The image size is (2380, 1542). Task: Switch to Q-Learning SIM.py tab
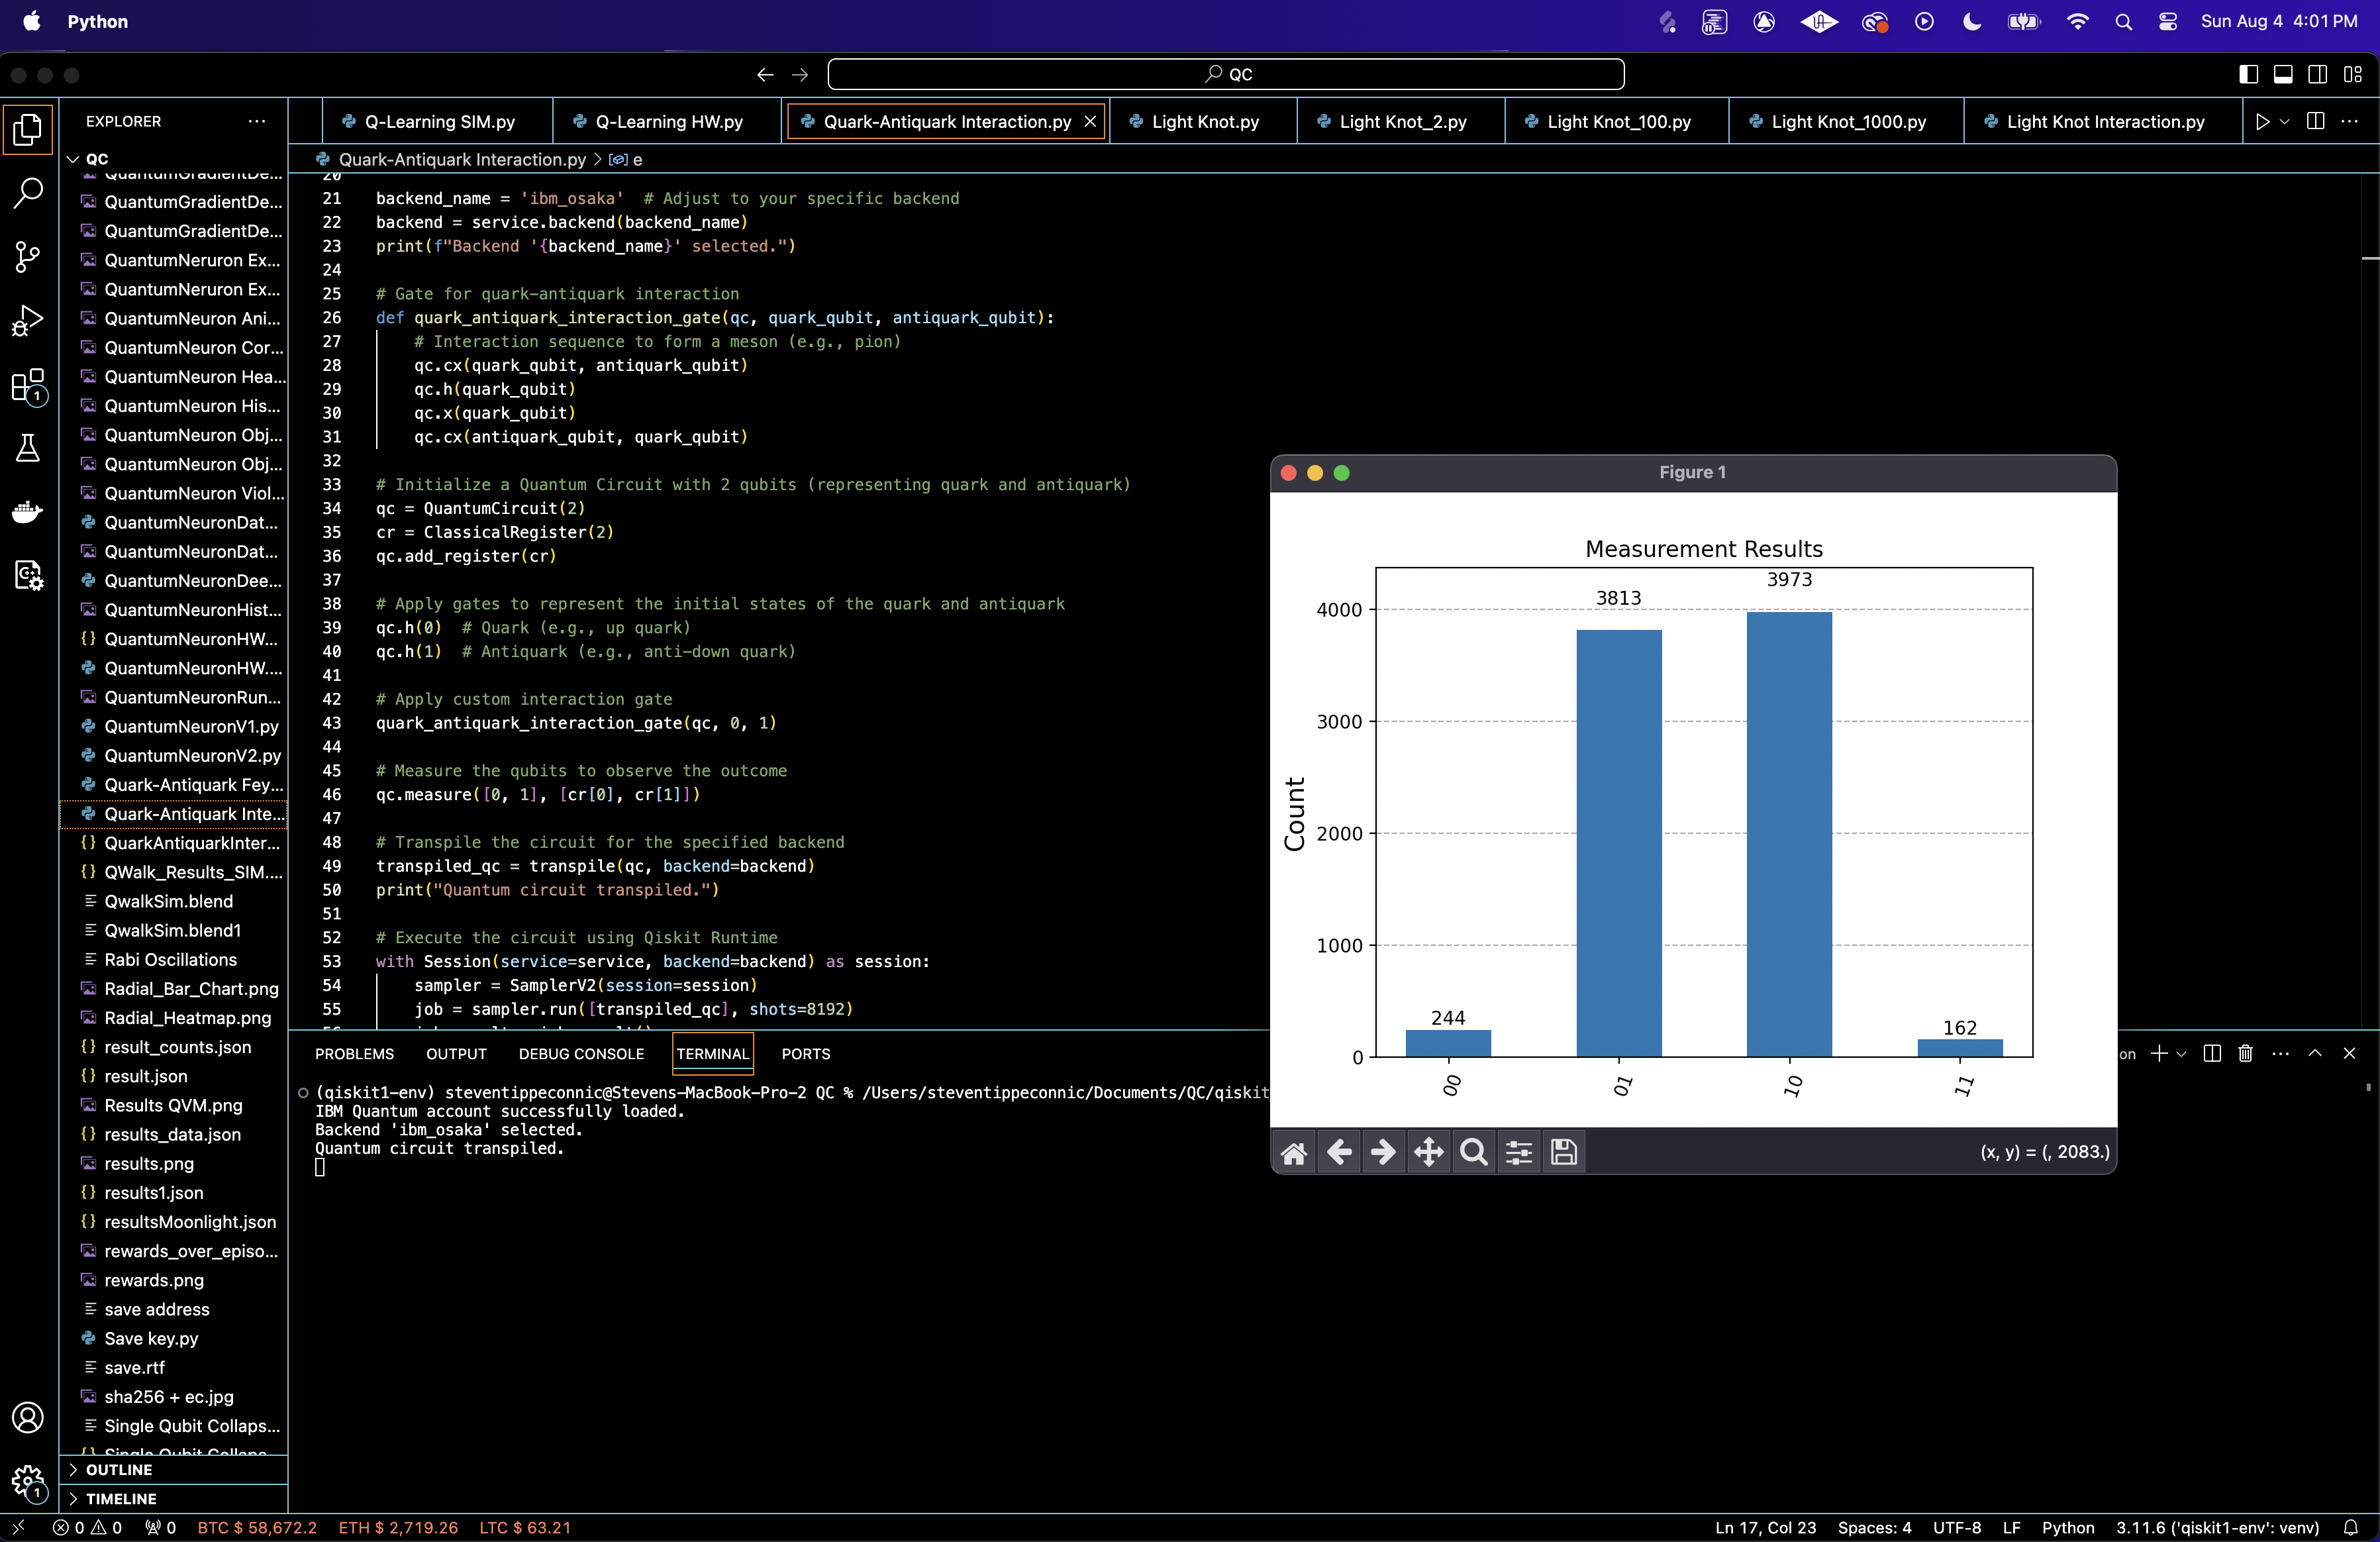(x=438, y=121)
